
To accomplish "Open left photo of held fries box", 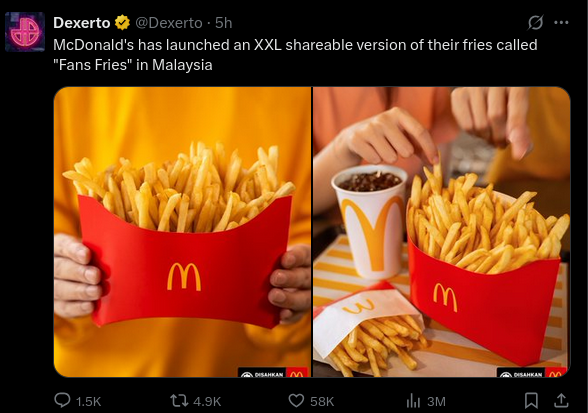I will (182, 232).
